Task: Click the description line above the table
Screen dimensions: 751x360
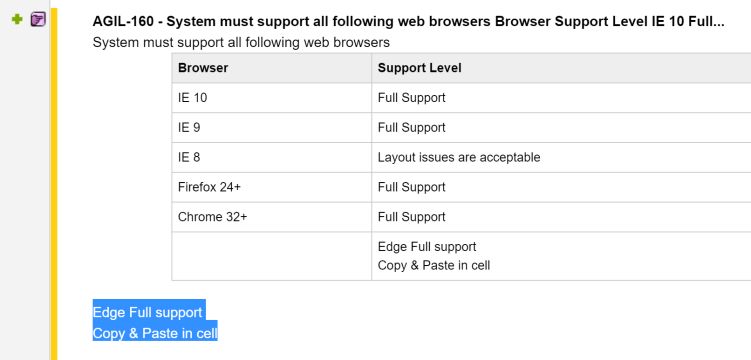Action: (x=241, y=43)
